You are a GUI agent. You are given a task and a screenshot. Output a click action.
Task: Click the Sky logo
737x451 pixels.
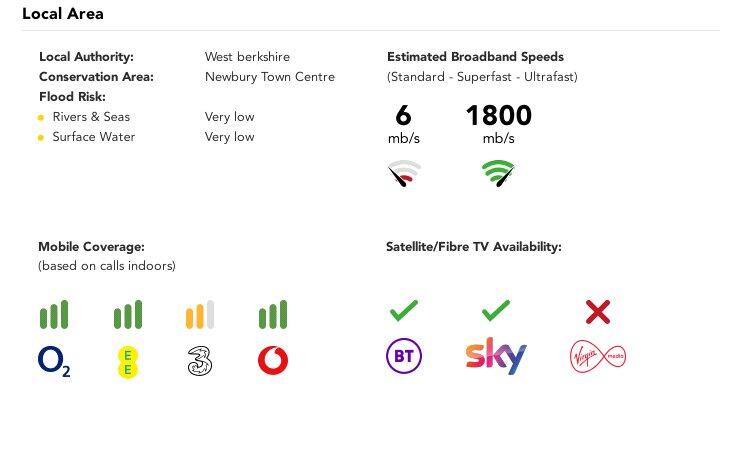coord(496,357)
